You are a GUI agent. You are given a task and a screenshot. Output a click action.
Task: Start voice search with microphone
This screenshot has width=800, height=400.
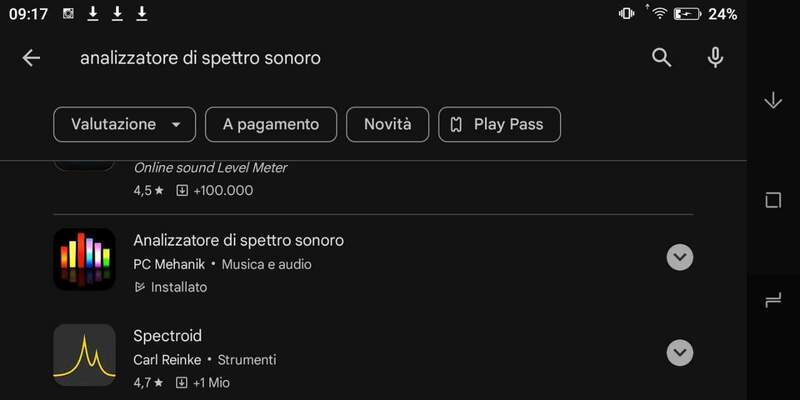coord(715,58)
